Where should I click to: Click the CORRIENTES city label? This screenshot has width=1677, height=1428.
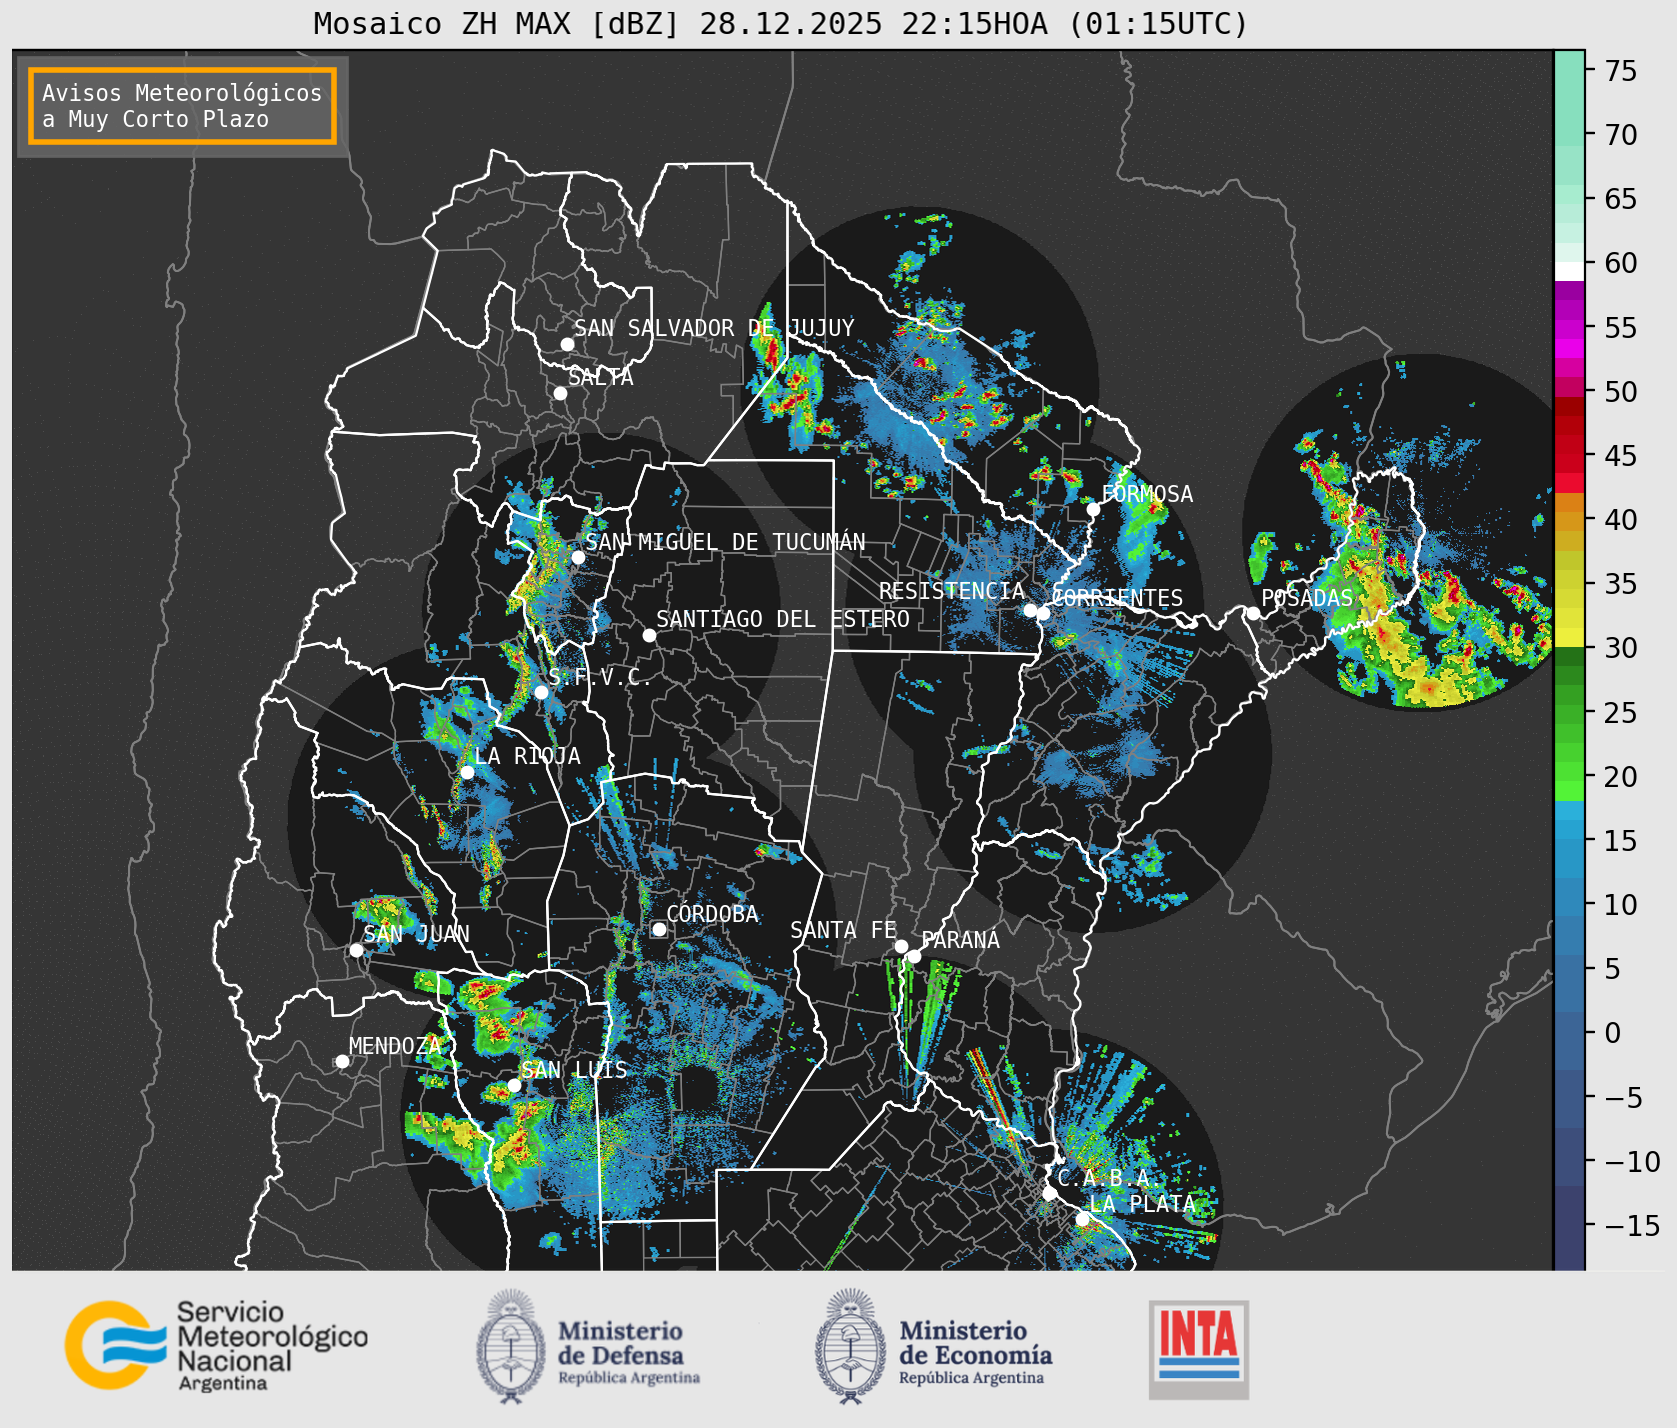point(1117,598)
